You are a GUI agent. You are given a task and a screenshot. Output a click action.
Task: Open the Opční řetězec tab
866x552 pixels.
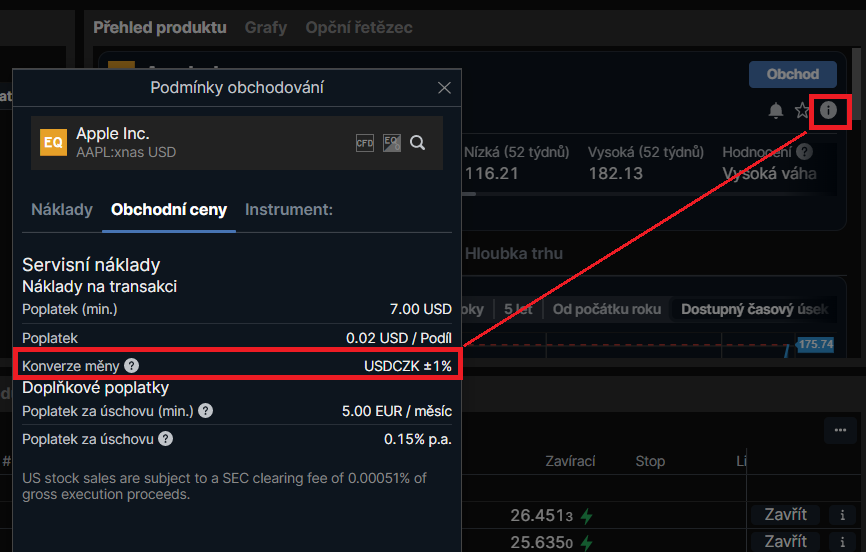pyautogui.click(x=359, y=28)
